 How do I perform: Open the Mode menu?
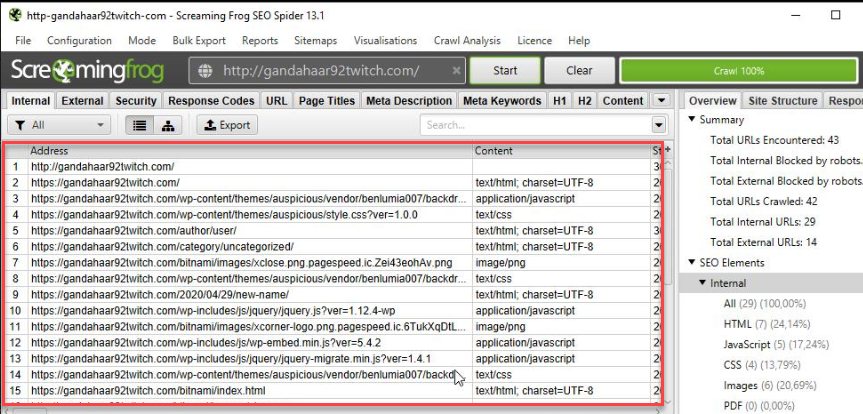click(x=142, y=40)
